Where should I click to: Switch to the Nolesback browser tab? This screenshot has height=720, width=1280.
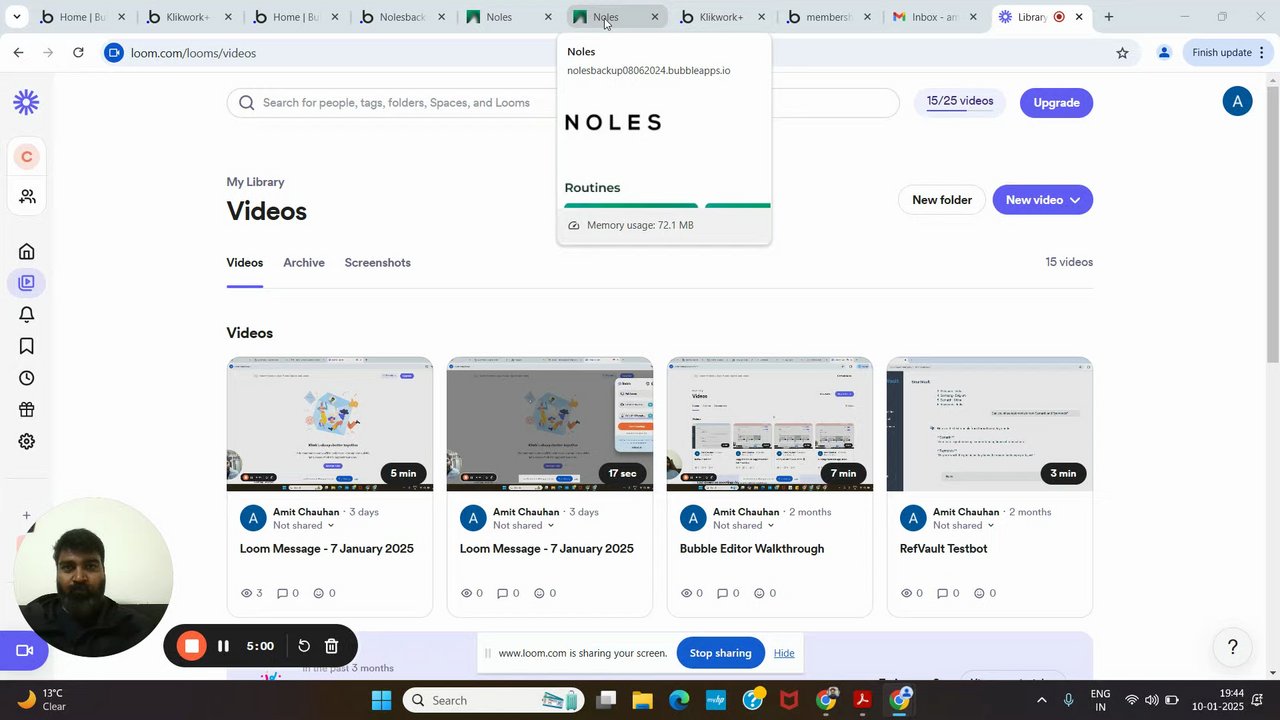402,17
